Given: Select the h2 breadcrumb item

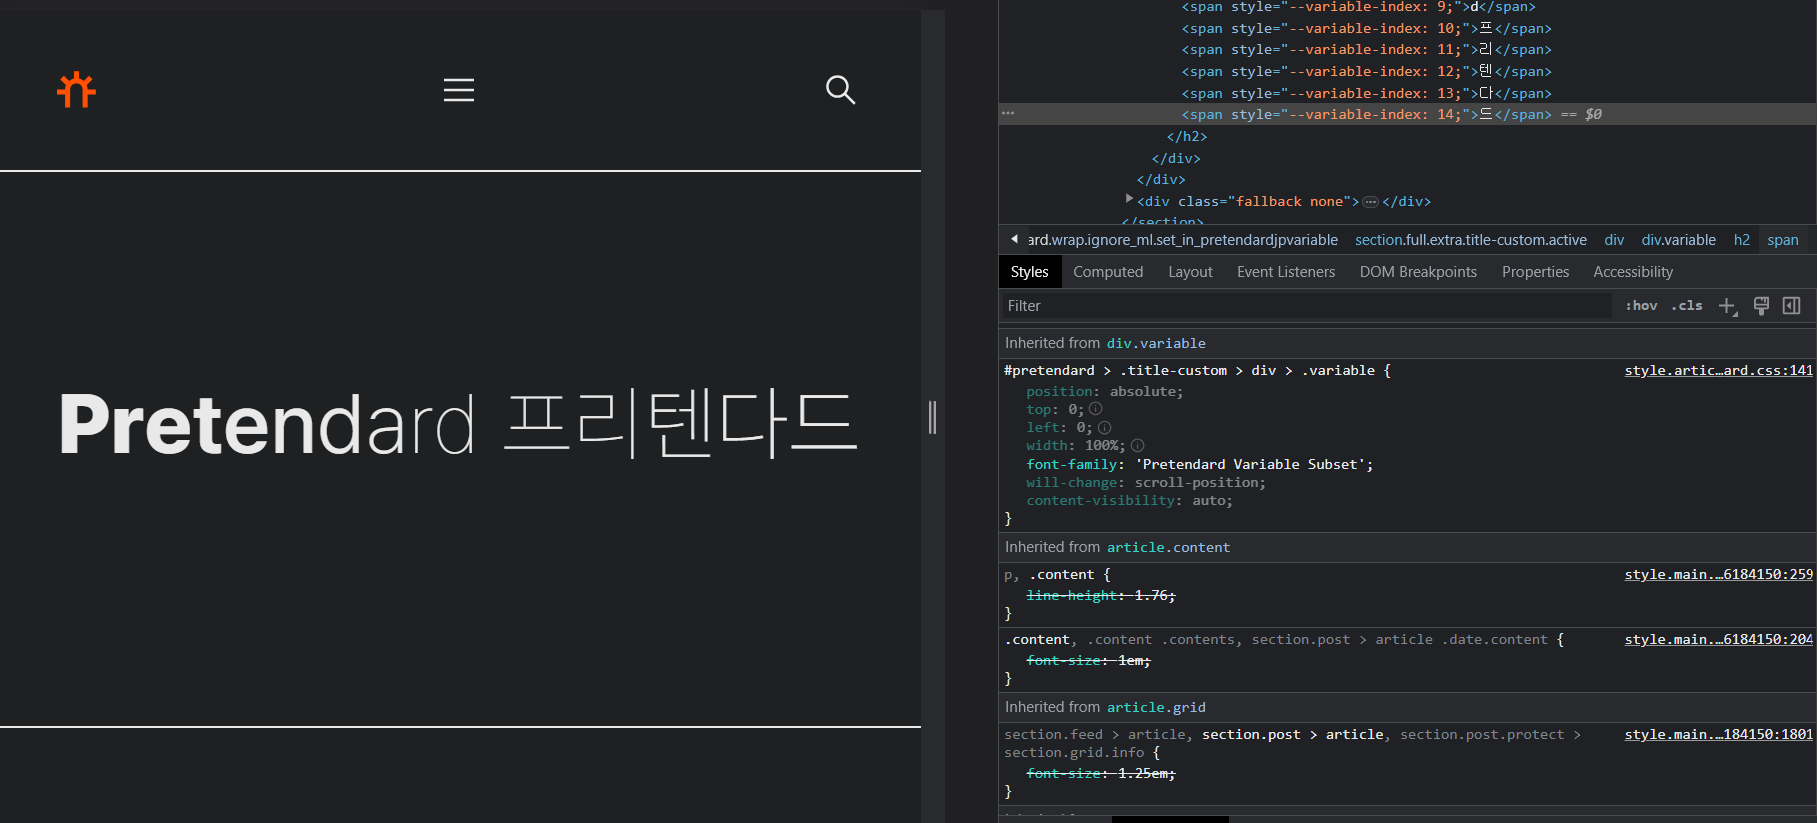Looking at the screenshot, I should (1741, 240).
